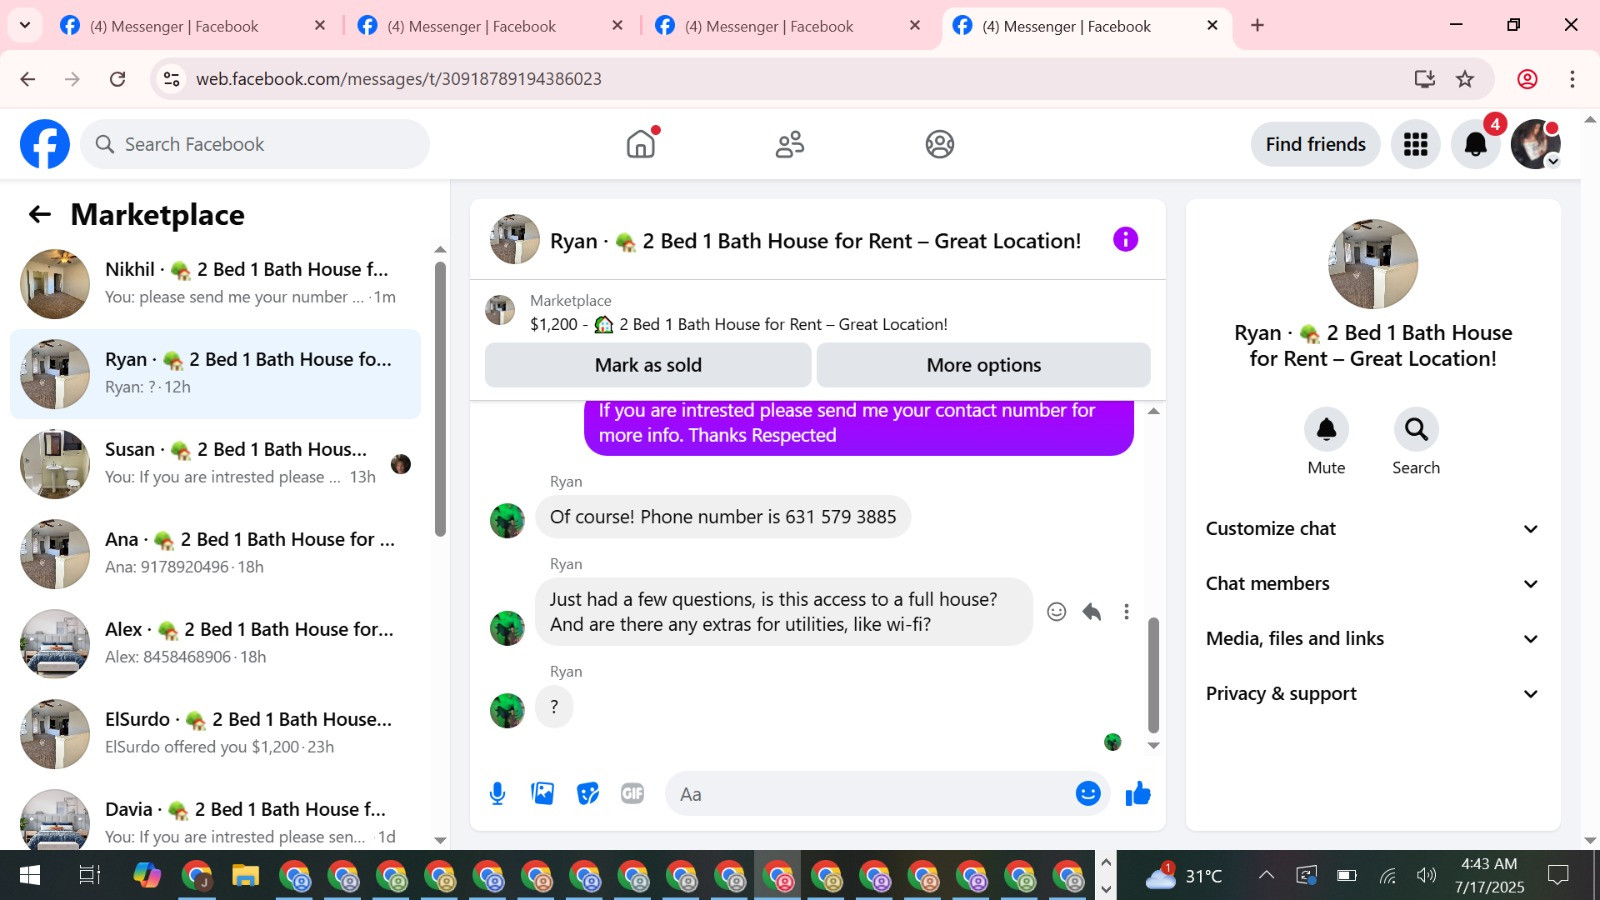
Task: Open the Facebook menu grid icon
Action: (1415, 144)
